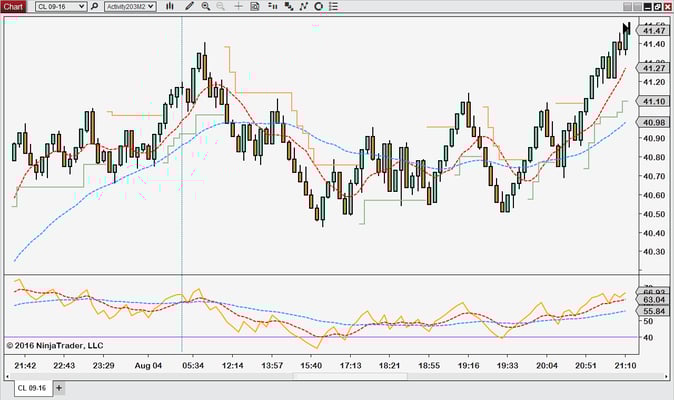674x400 pixels.
Task: Open the instrument search magnifier icon
Action: click(94, 6)
